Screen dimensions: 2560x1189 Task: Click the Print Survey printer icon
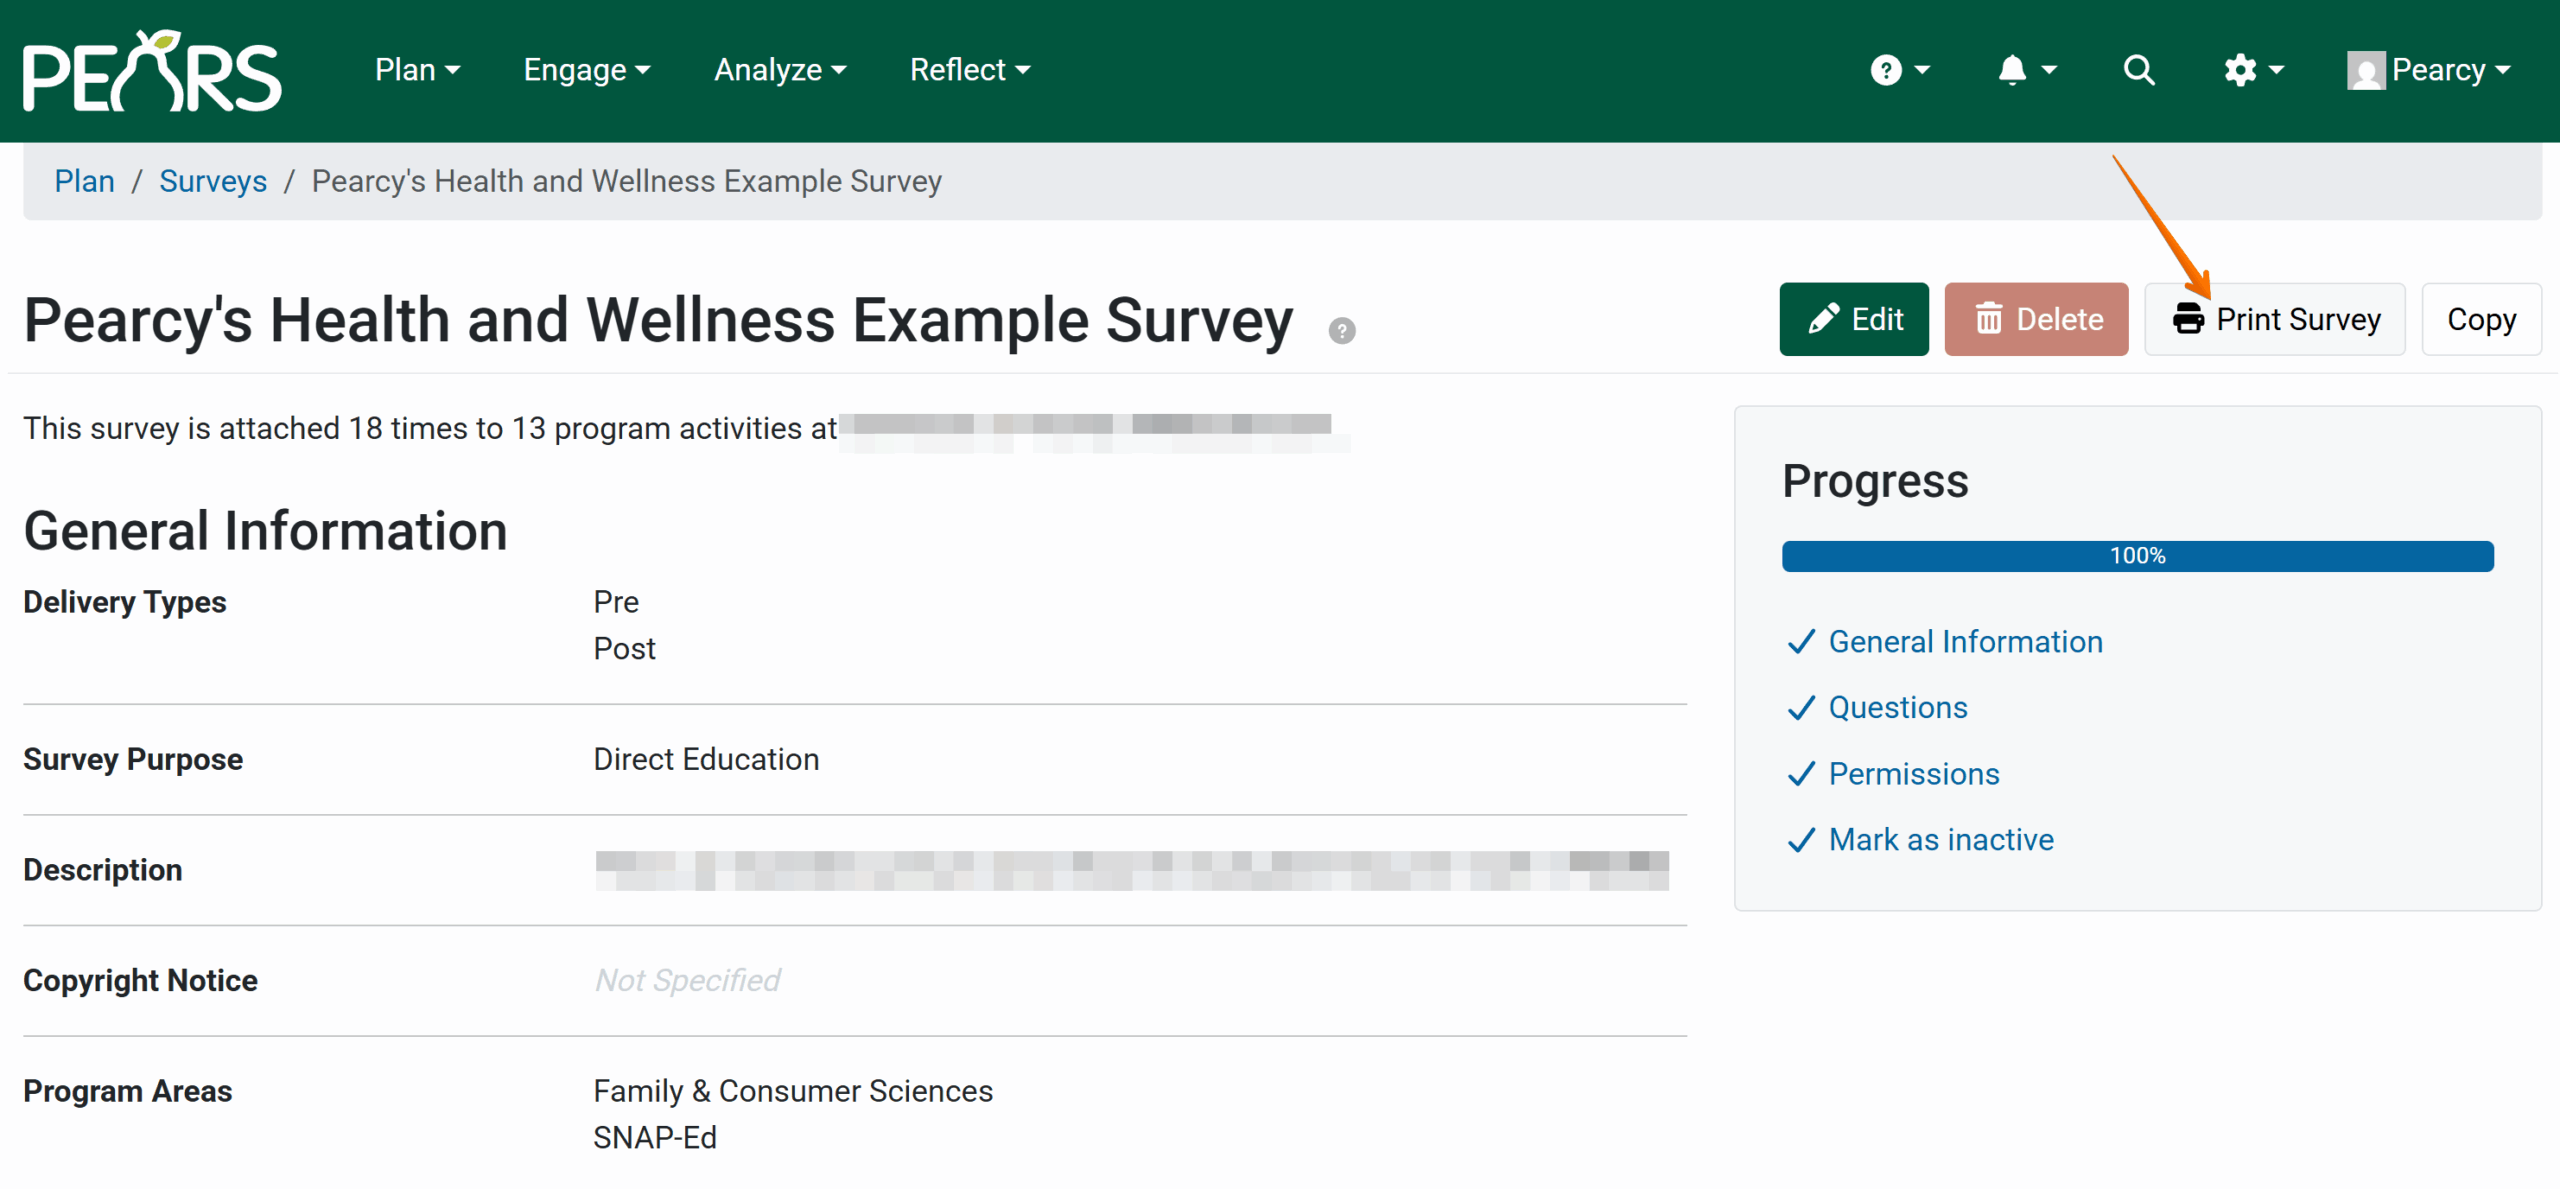coord(2188,319)
